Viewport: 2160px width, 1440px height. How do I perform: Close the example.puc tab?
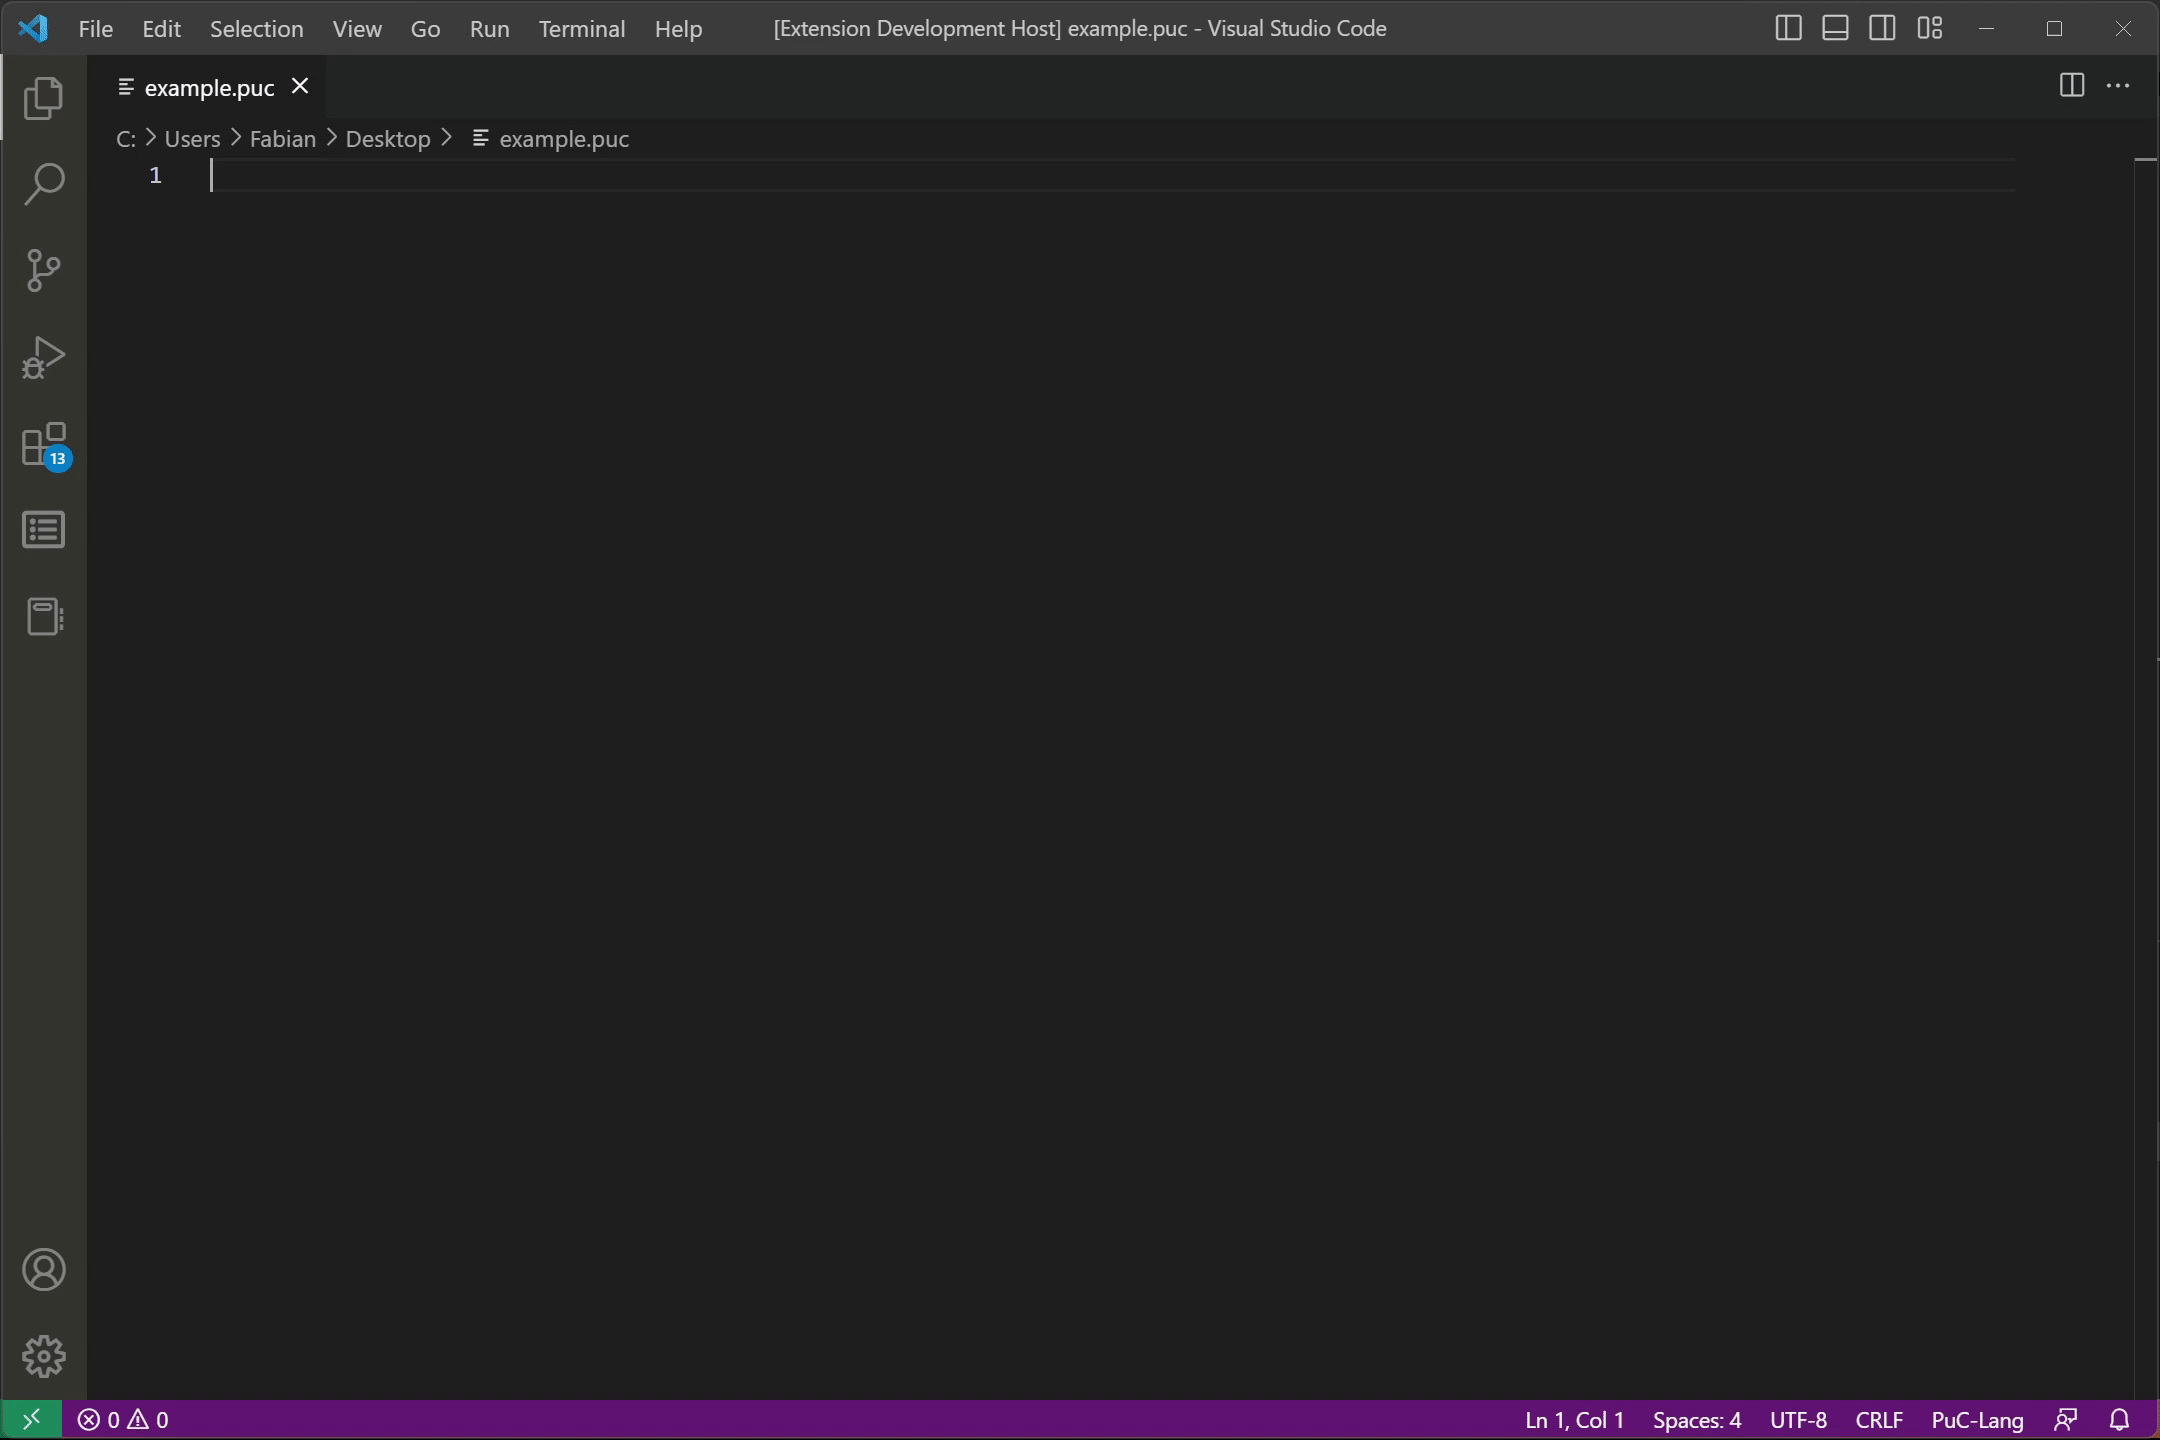coord(300,87)
